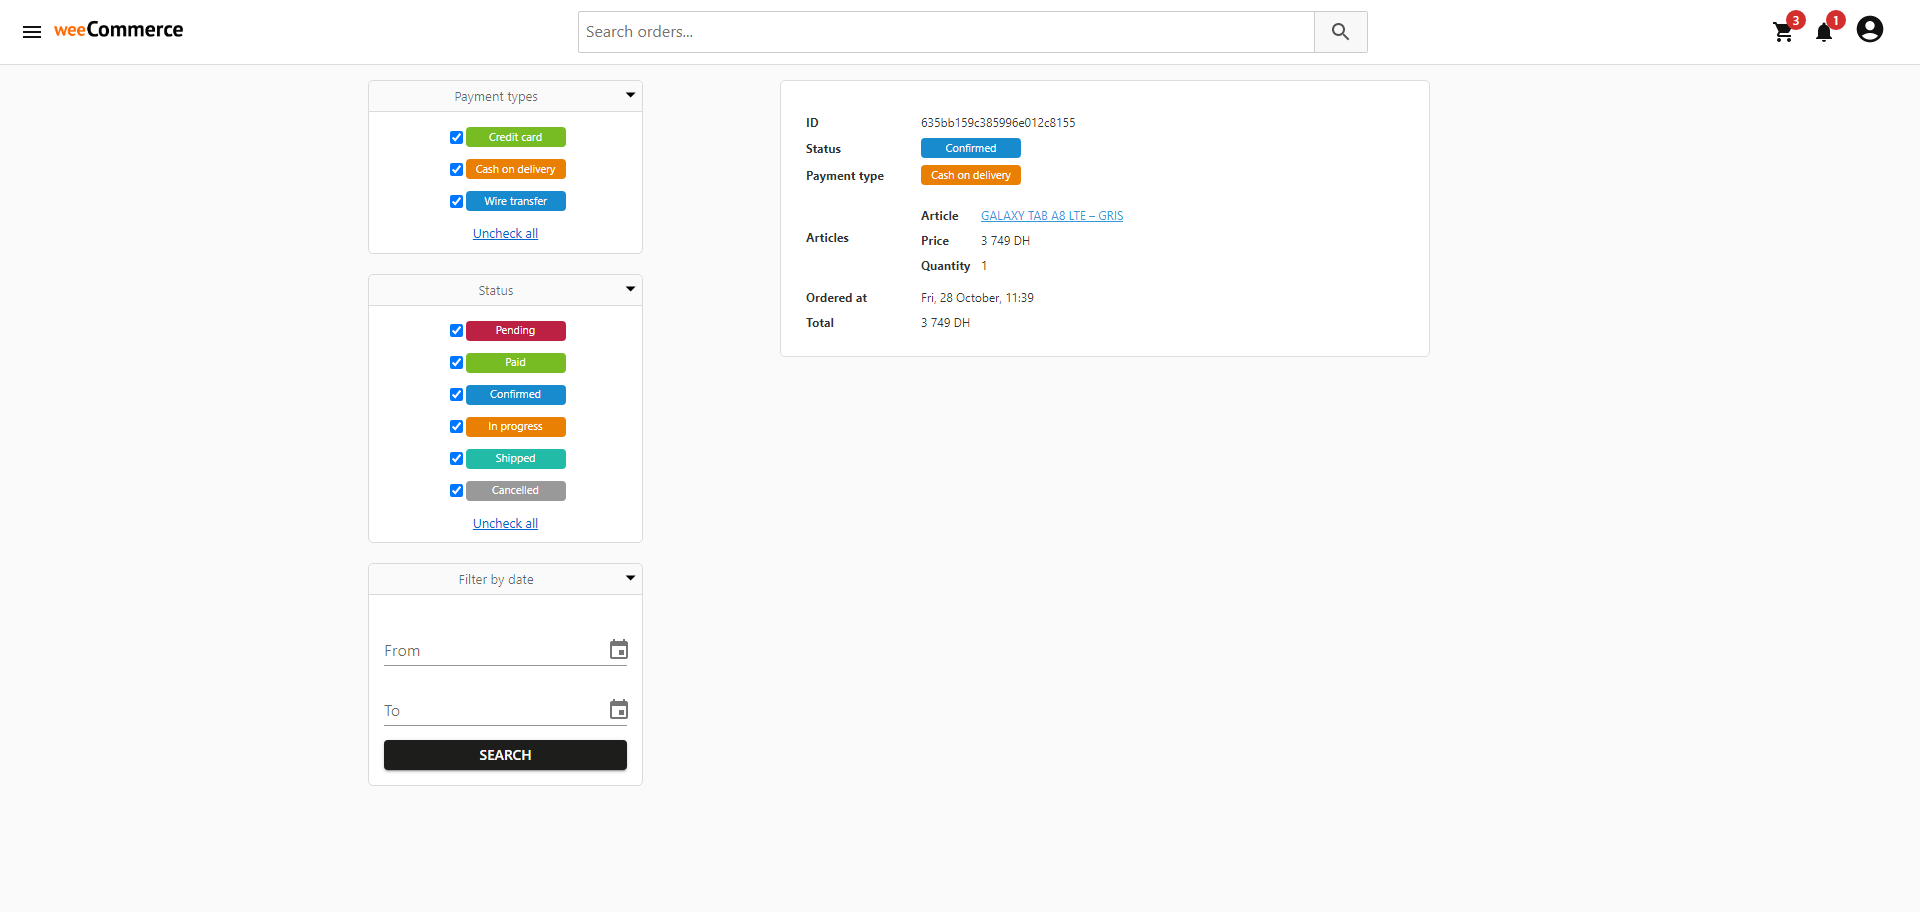Toggle the Cancelled status checkbox

click(456, 491)
